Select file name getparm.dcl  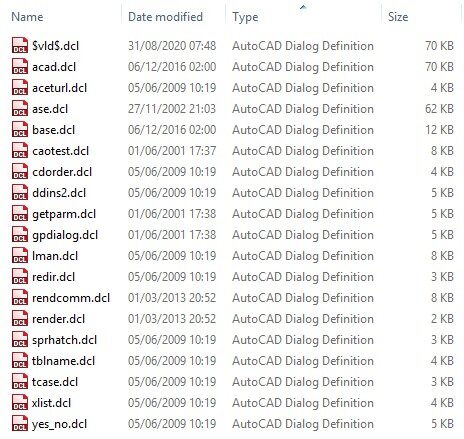click(64, 214)
